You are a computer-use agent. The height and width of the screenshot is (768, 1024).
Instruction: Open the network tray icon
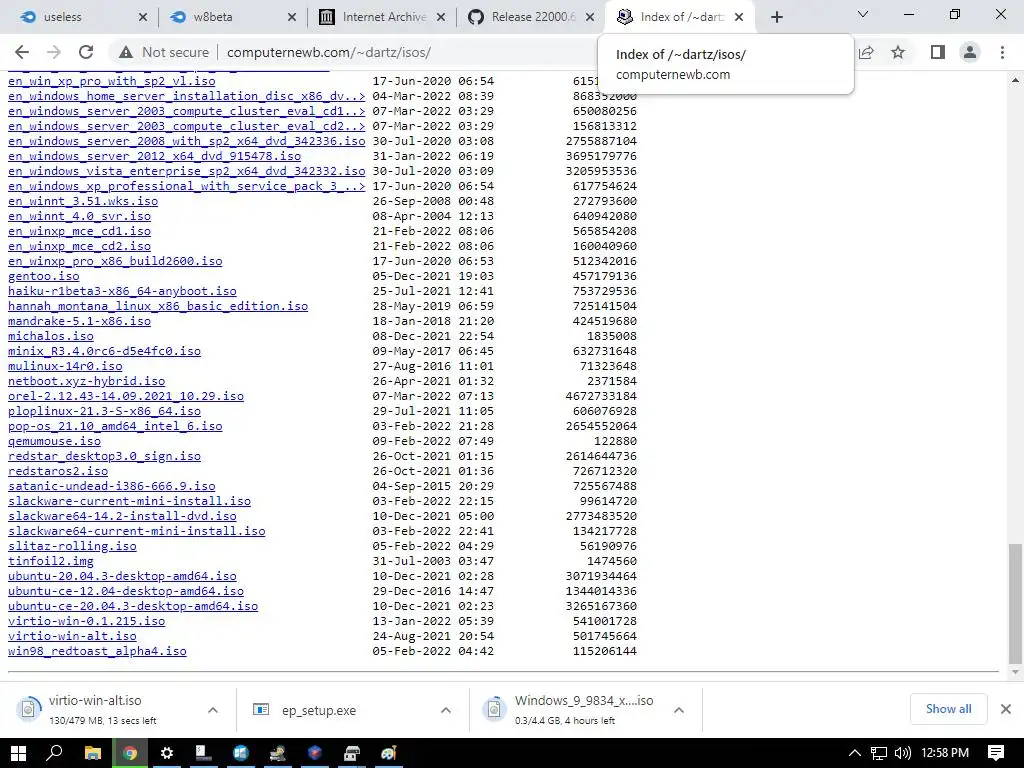click(879, 754)
